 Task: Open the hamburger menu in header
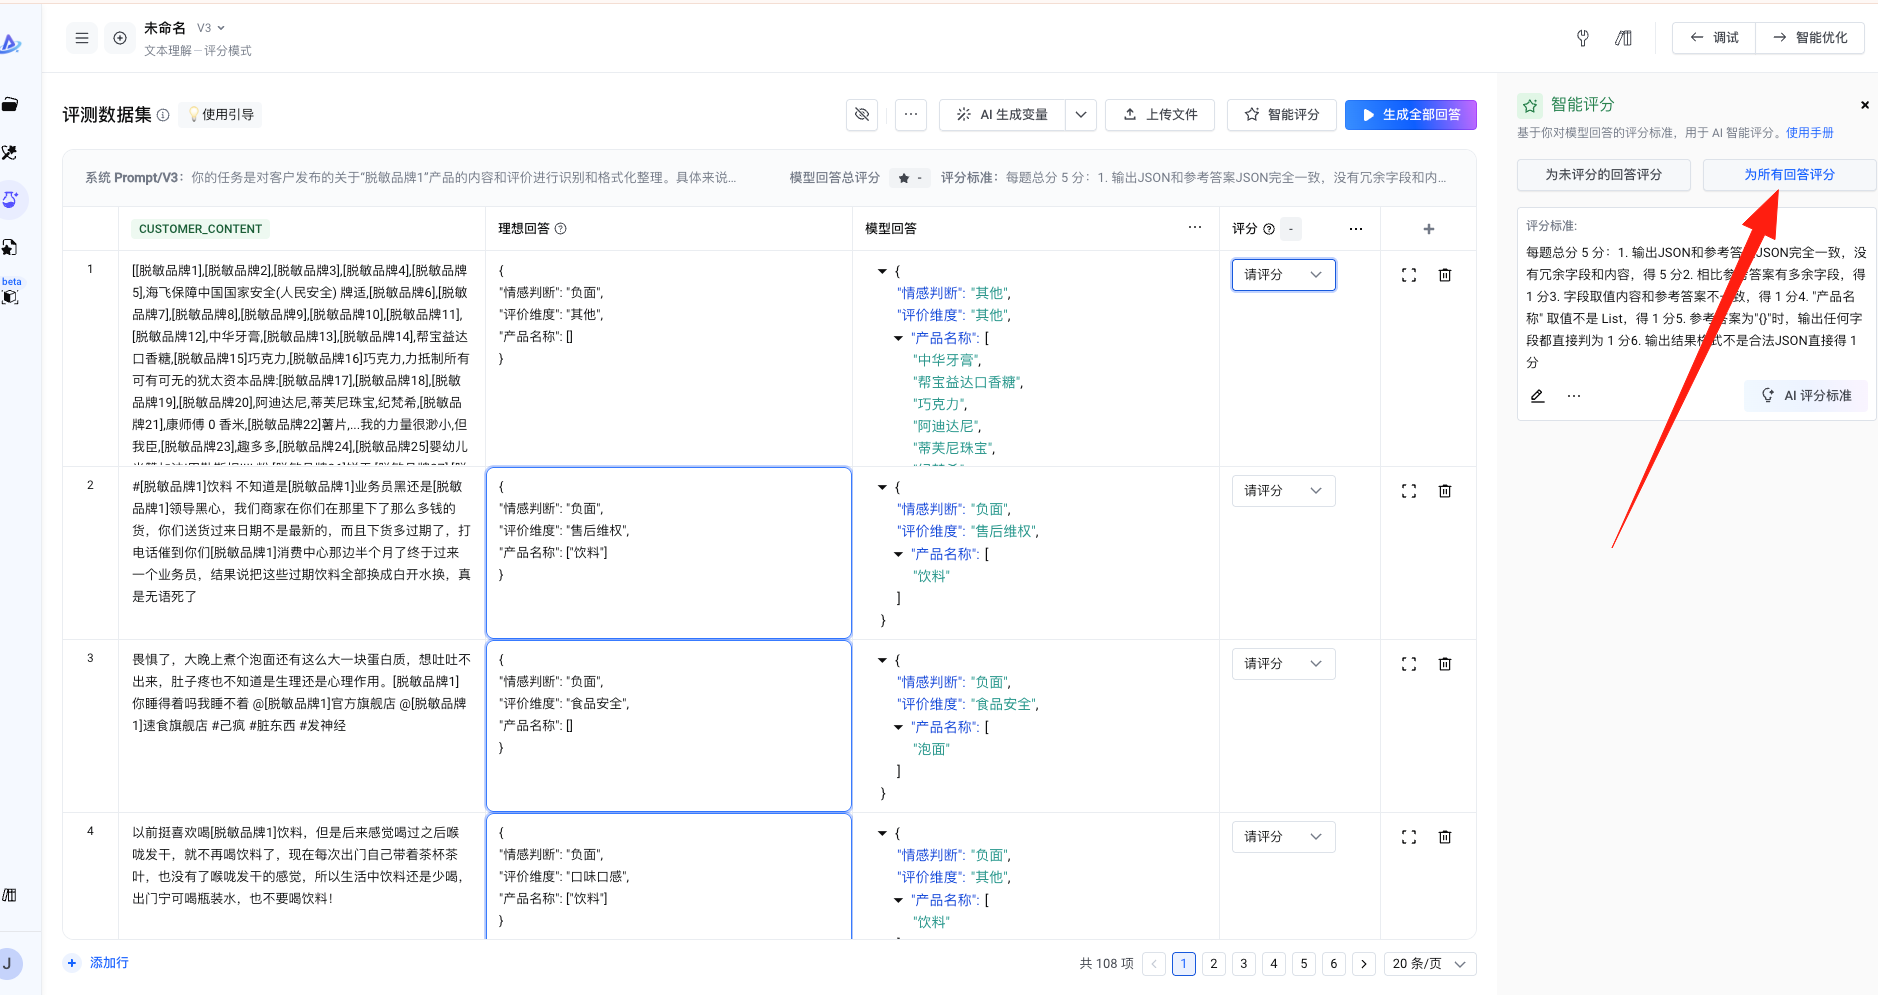point(82,38)
